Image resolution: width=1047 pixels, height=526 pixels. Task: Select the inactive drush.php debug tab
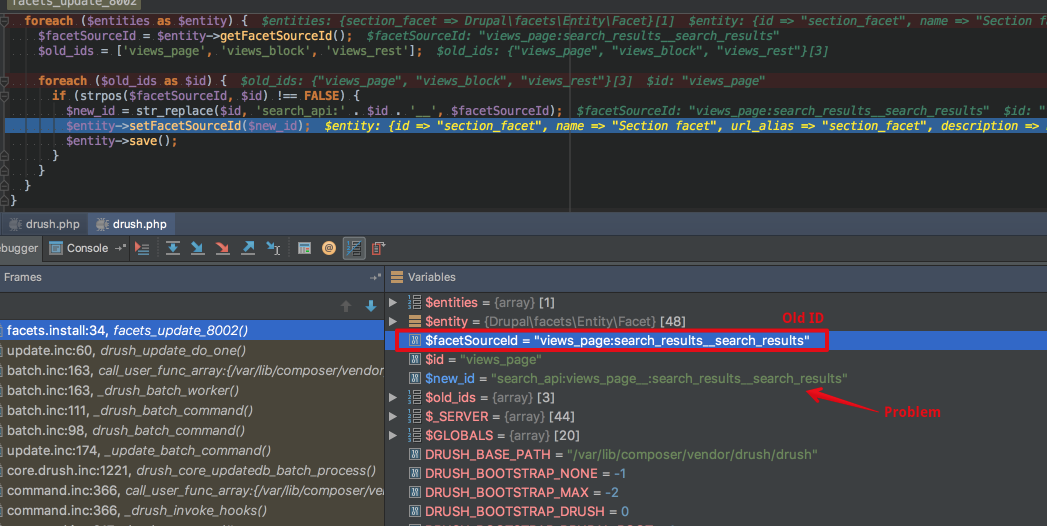click(45, 224)
